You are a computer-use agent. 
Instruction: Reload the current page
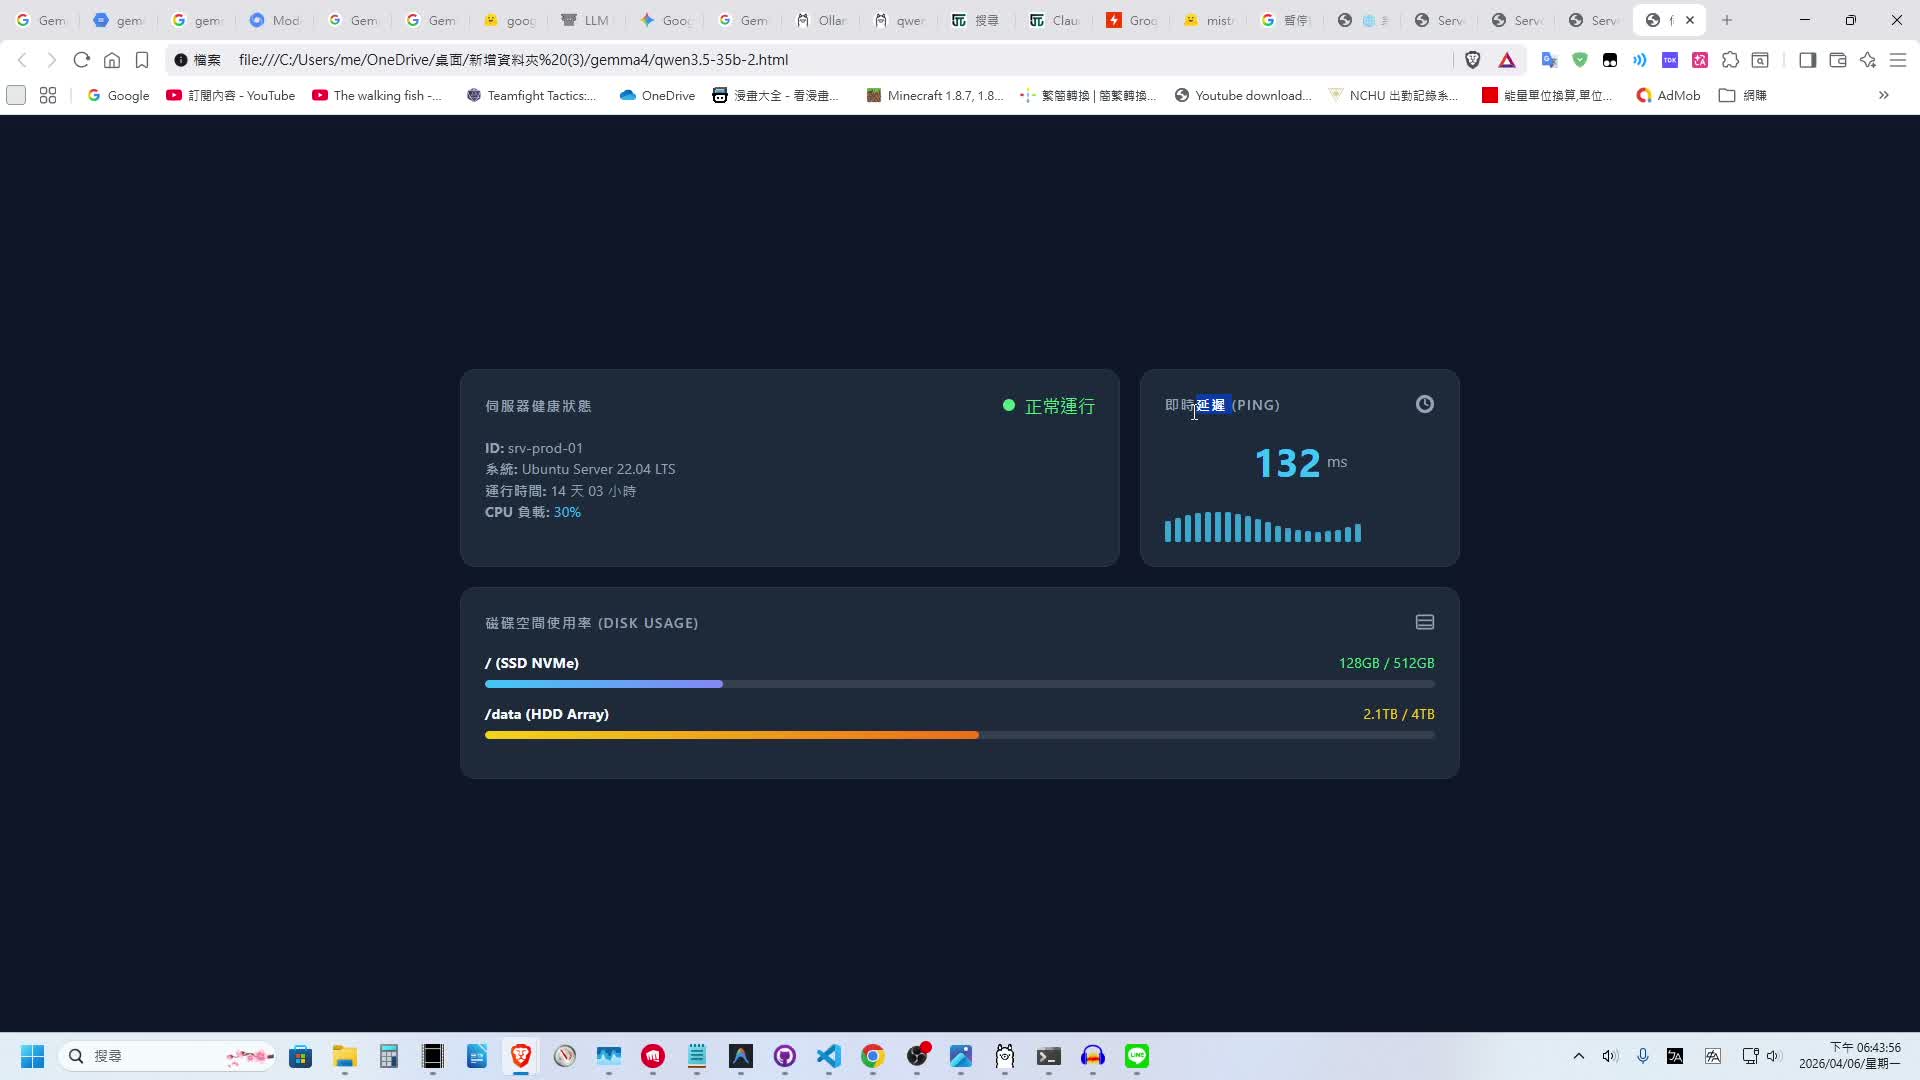pos(82,60)
